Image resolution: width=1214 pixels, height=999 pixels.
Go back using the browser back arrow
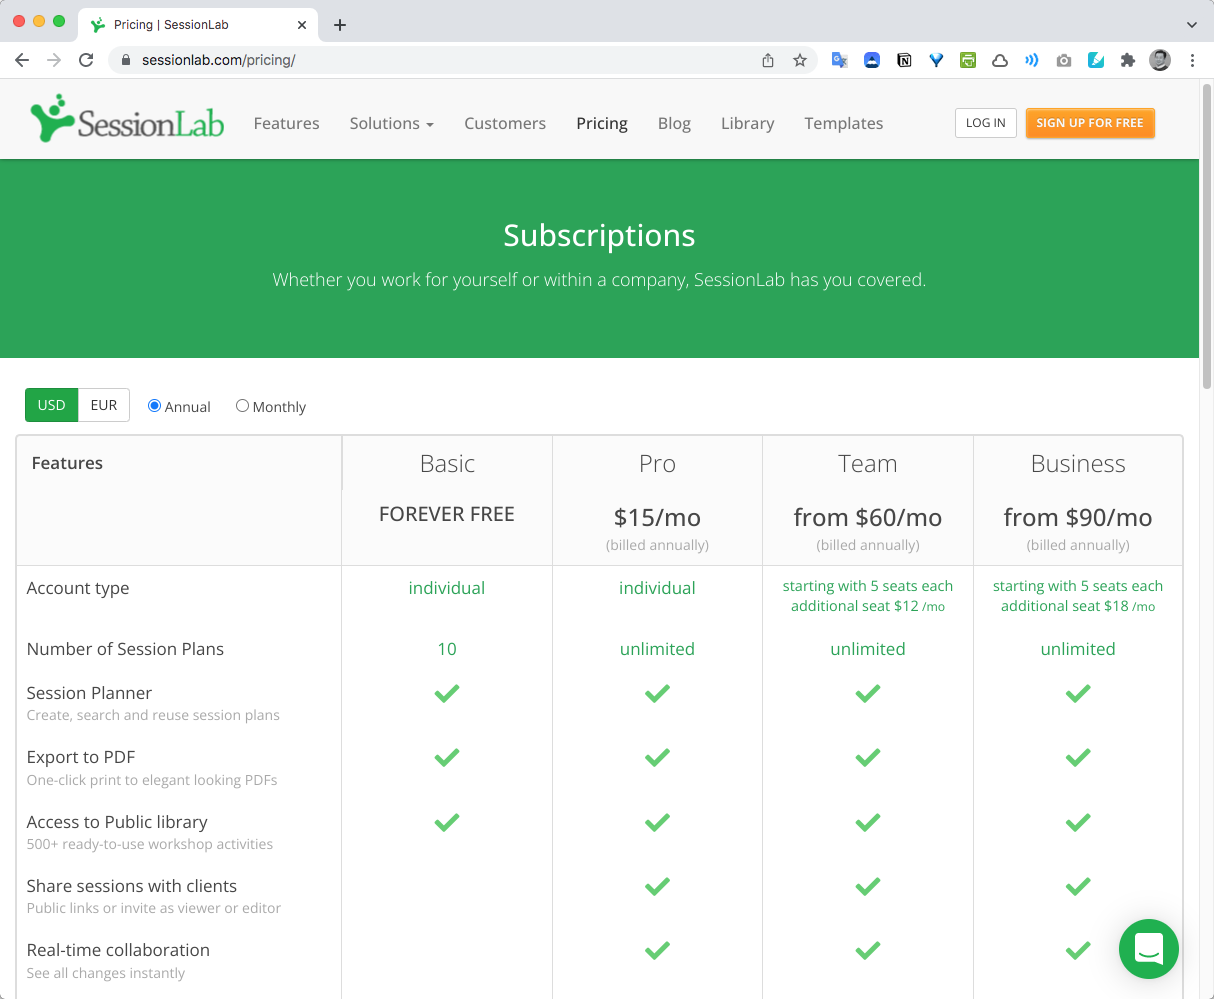pyautogui.click(x=22, y=60)
